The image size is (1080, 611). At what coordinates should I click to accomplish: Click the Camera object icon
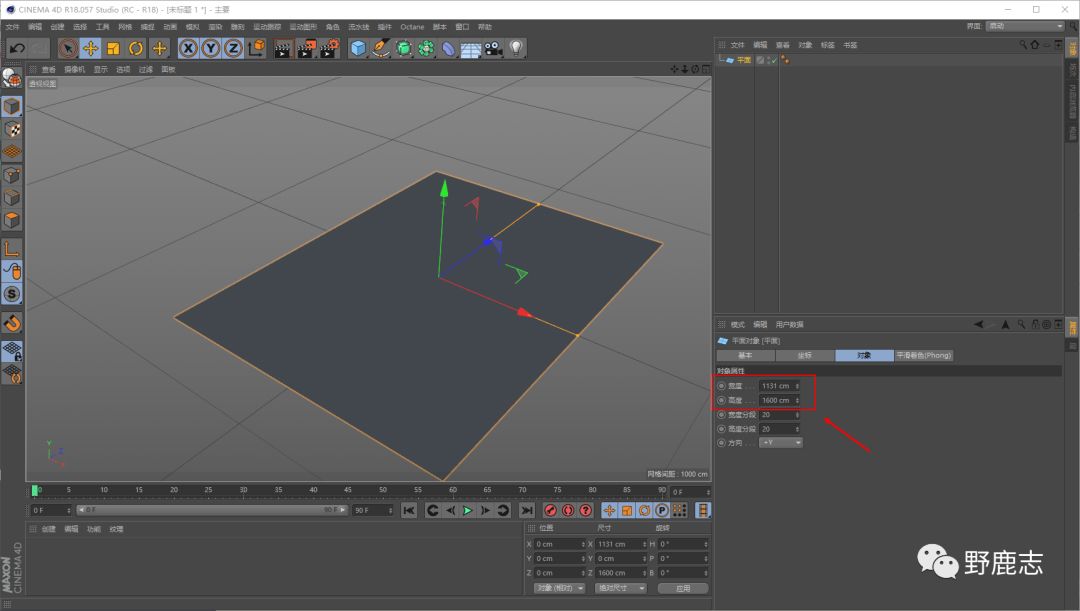[x=493, y=48]
